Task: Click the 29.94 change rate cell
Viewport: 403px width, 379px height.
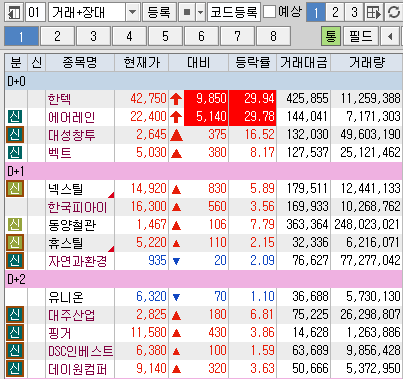Action: coord(253,99)
